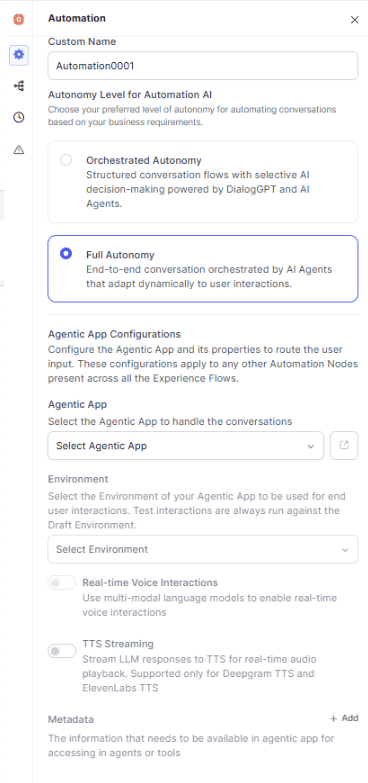
Task: Close the Automation panel with X icon
Action: pyautogui.click(x=355, y=20)
